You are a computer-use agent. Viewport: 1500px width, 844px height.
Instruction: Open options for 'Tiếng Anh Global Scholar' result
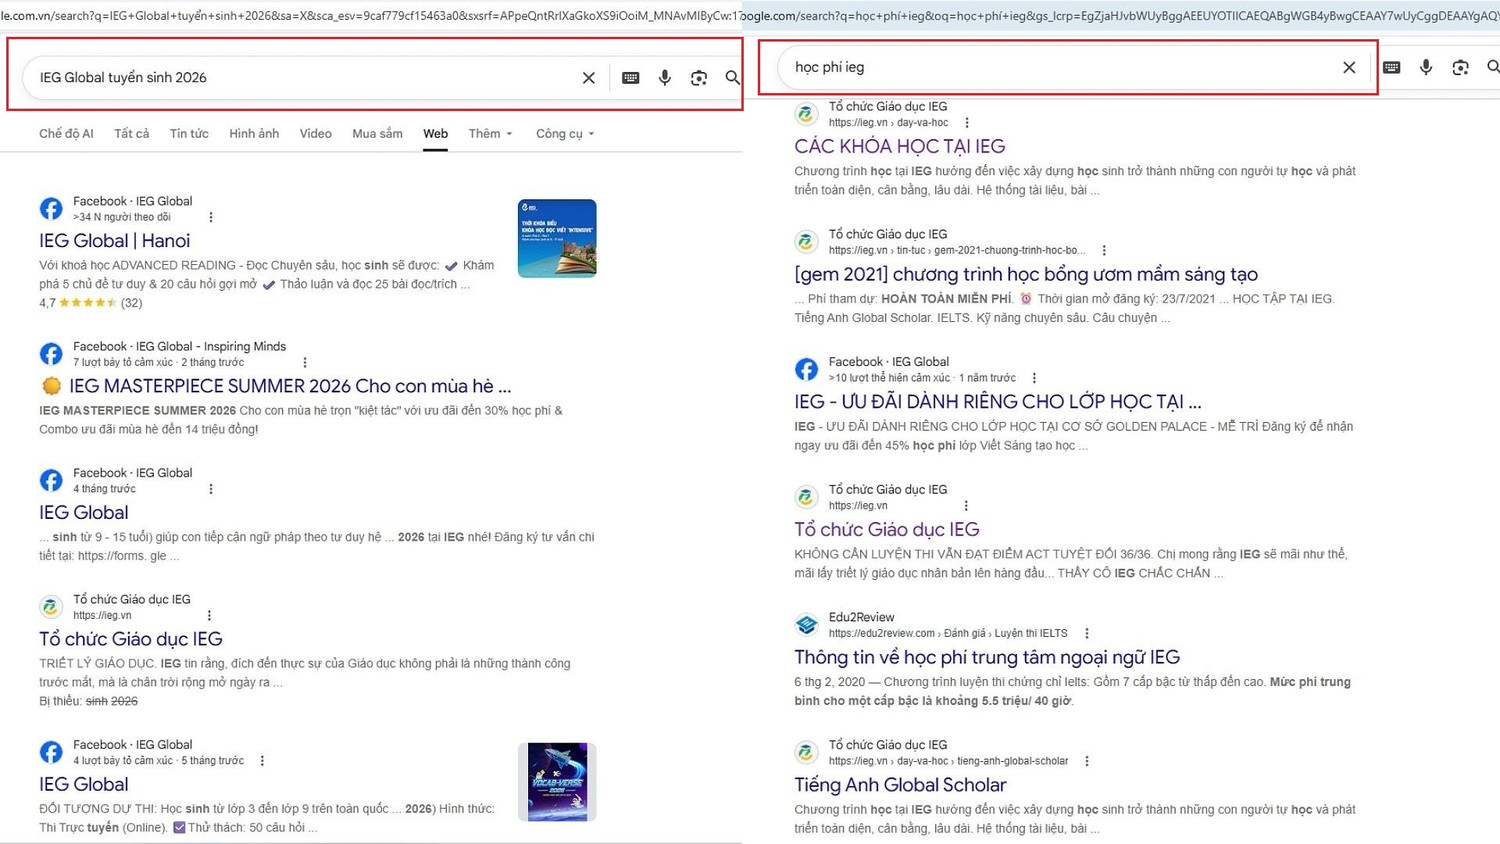click(1087, 761)
